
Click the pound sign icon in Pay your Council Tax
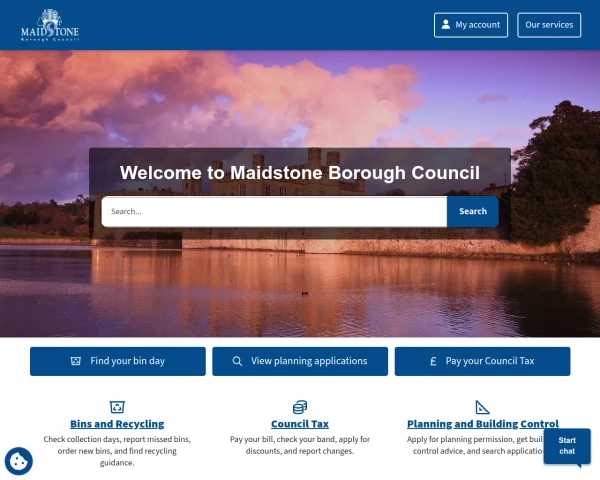(x=433, y=361)
